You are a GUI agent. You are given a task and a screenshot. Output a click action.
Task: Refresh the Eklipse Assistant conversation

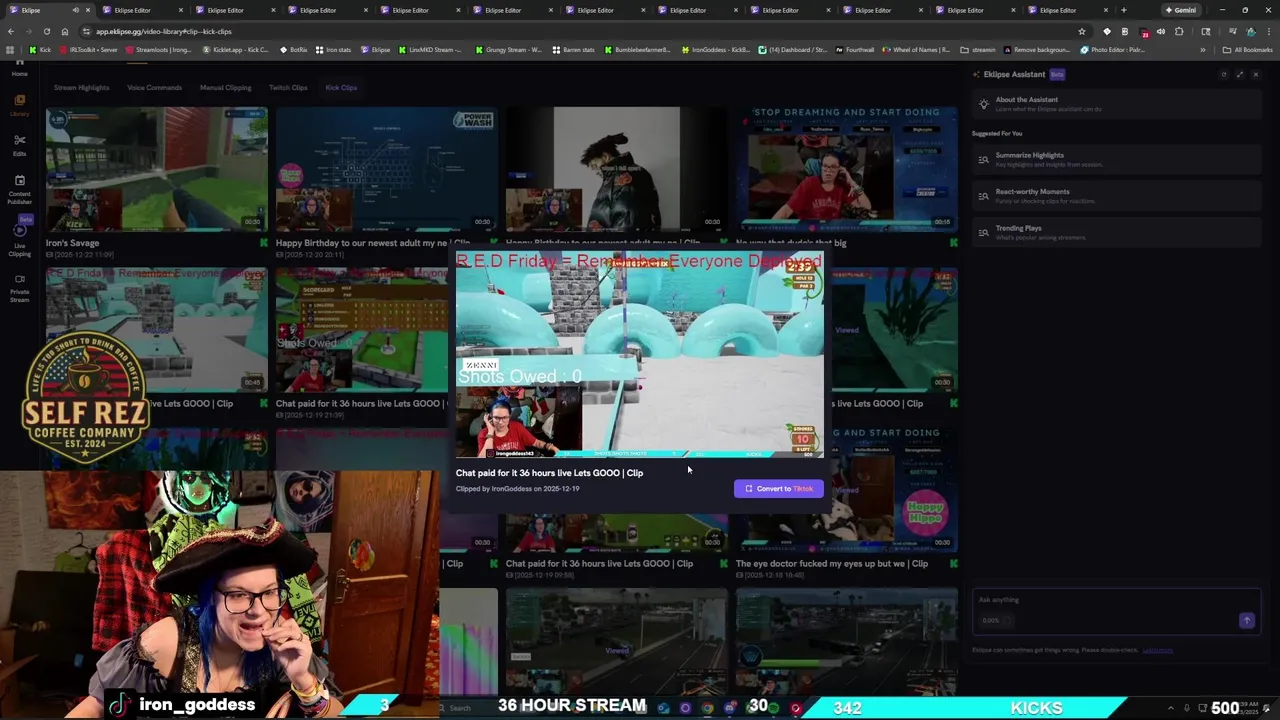tap(1223, 74)
